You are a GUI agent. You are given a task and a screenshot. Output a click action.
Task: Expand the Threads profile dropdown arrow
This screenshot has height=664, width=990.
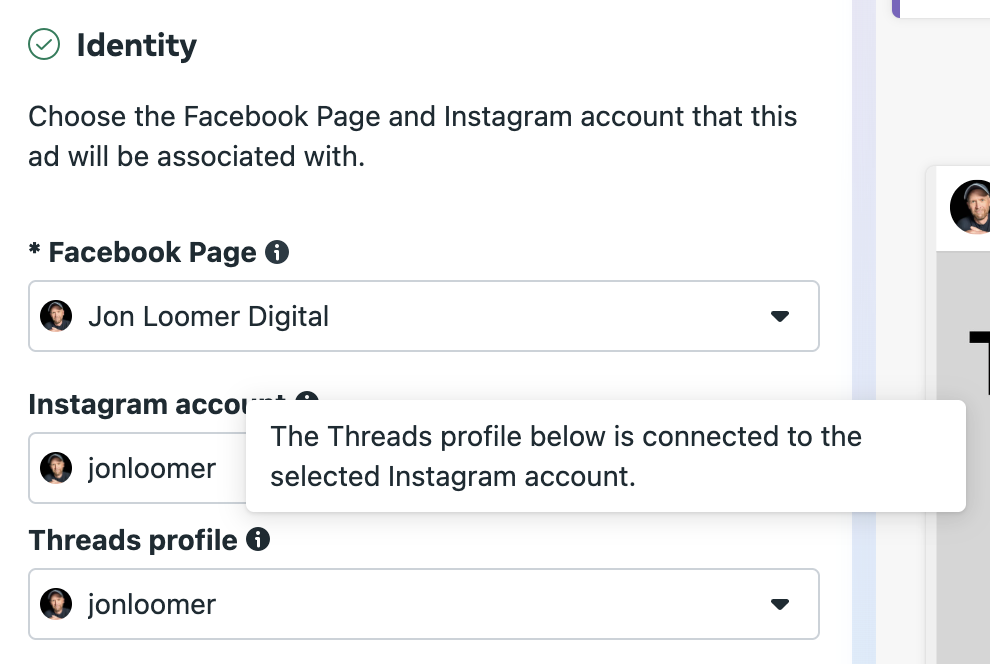780,605
